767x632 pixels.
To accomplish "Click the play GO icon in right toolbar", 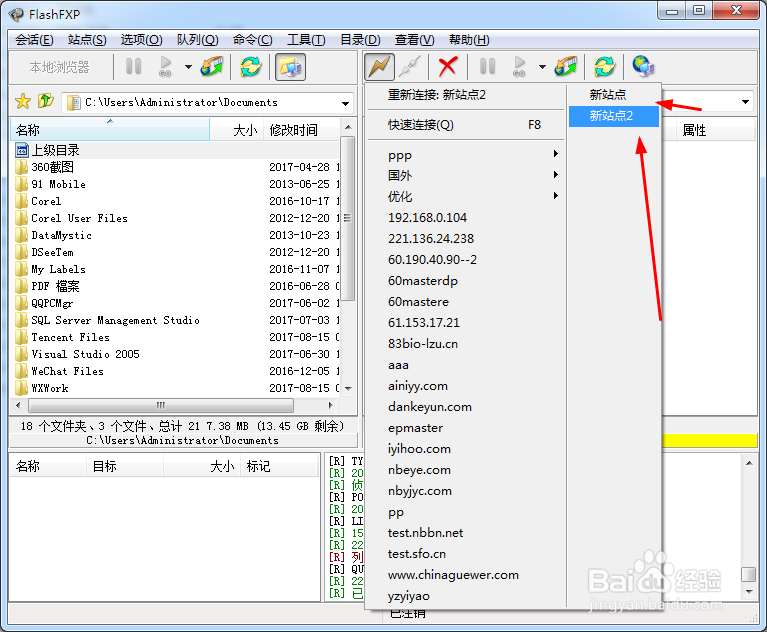I will [519, 67].
